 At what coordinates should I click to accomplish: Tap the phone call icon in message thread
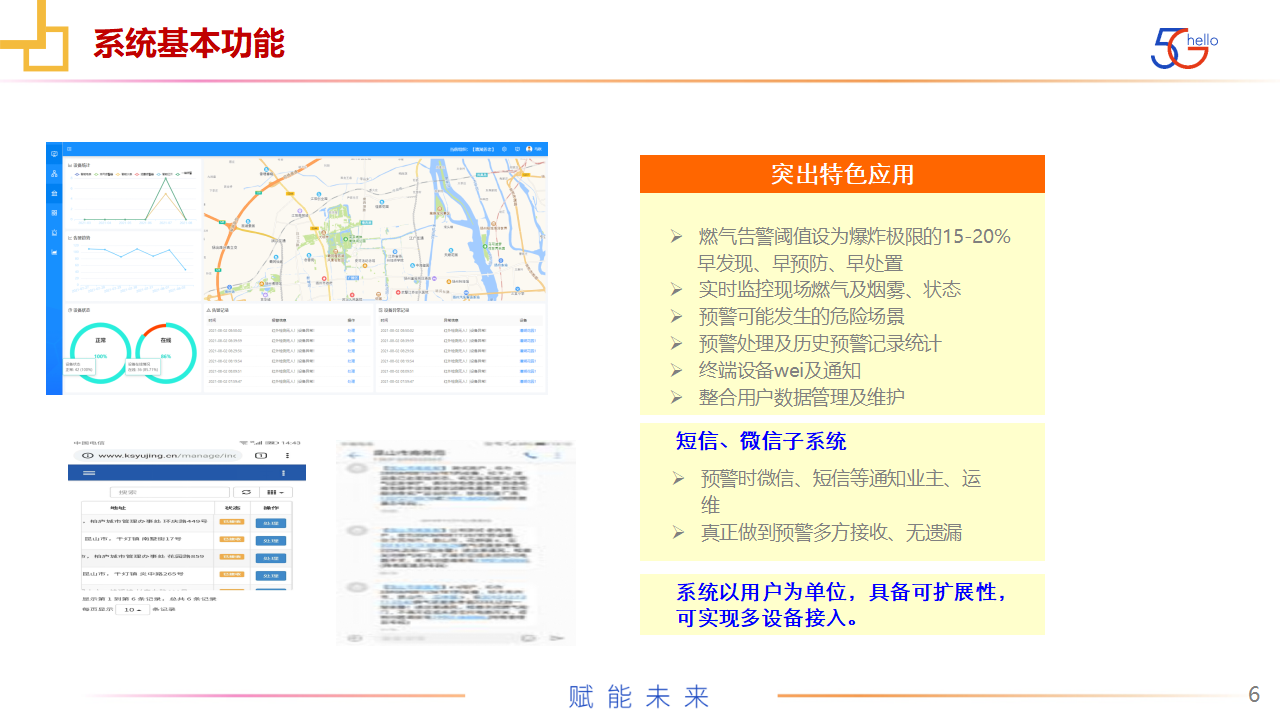(530, 456)
